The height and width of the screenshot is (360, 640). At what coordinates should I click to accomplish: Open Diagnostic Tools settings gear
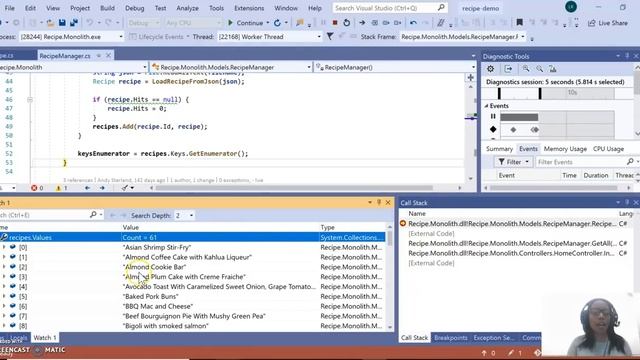coord(490,69)
